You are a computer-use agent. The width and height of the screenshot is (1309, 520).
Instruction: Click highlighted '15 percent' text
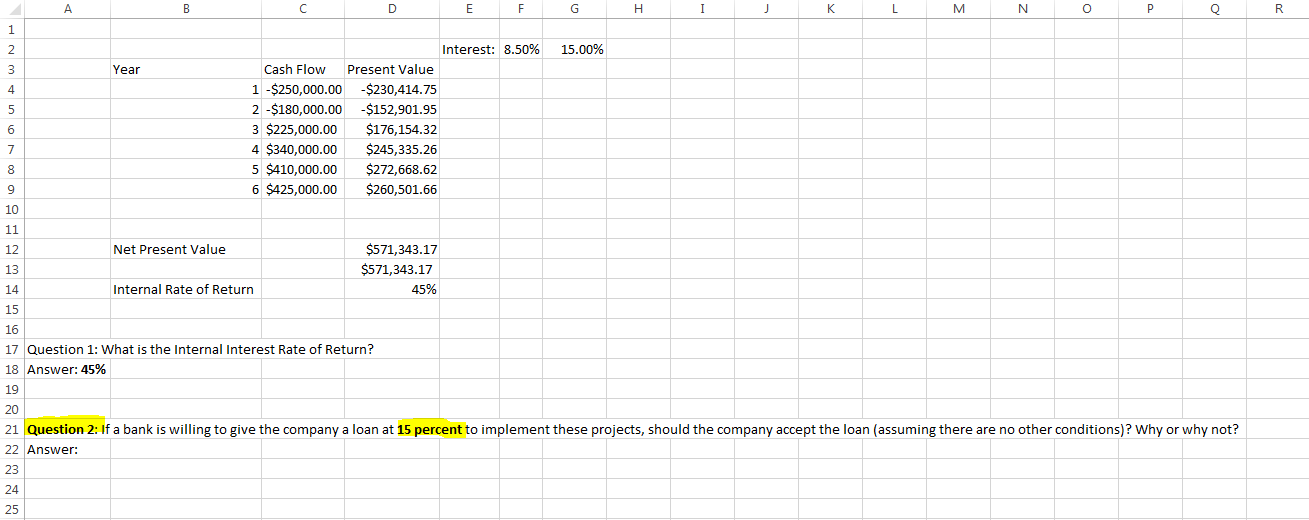pyautogui.click(x=431, y=429)
